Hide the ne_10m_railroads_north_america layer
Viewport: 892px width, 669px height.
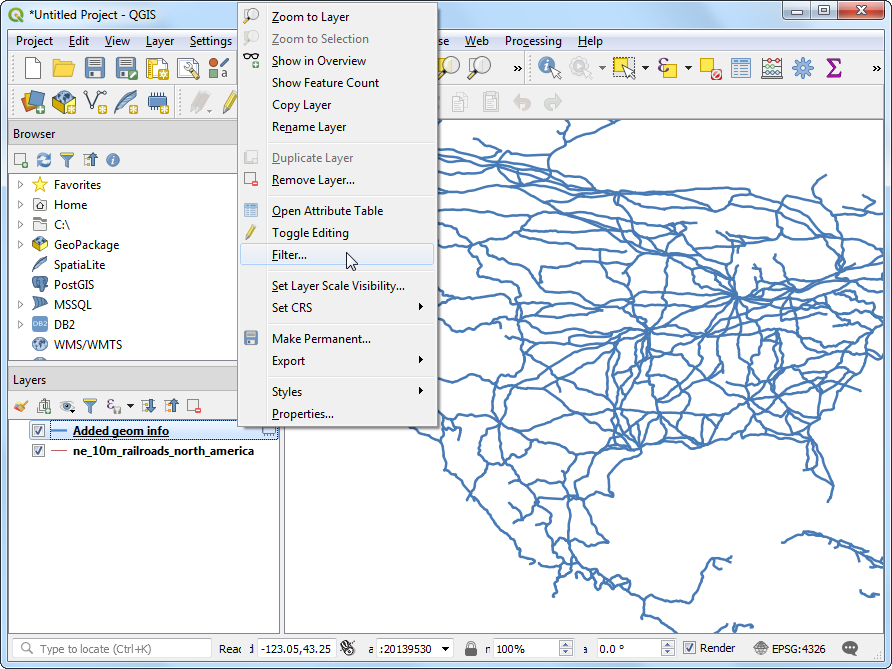[x=38, y=451]
